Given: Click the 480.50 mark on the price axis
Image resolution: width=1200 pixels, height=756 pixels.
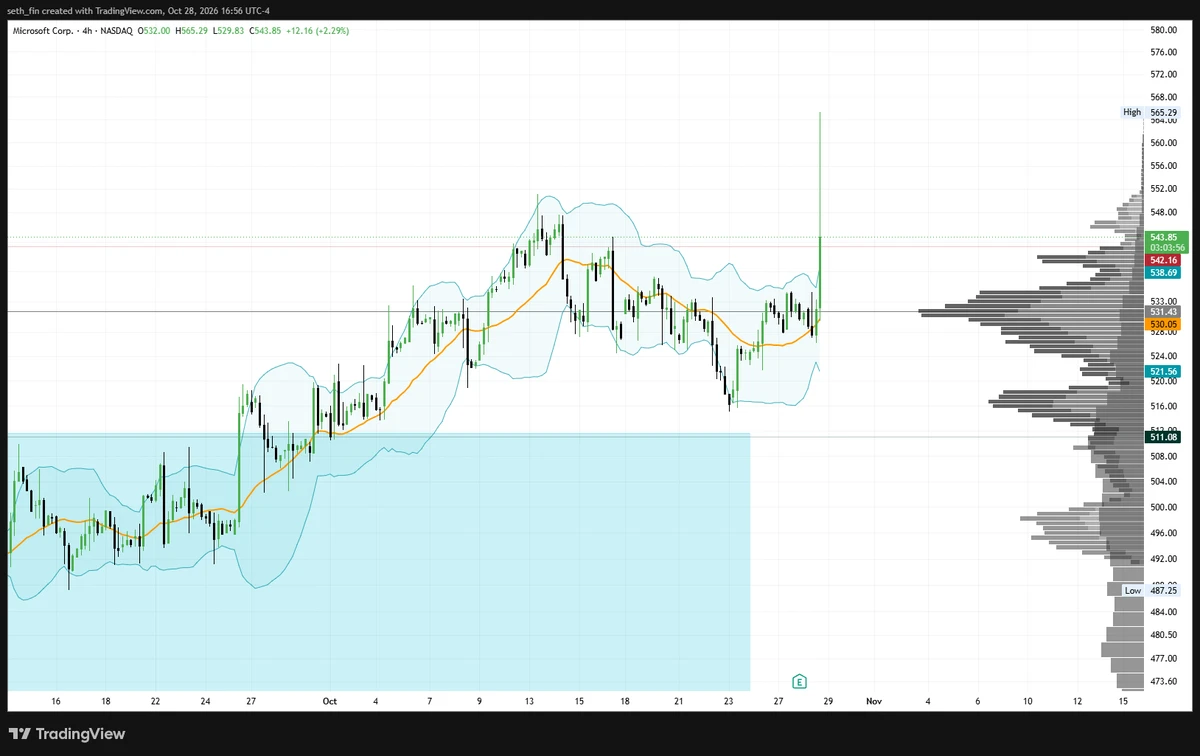Looking at the screenshot, I should pyautogui.click(x=1163, y=635).
